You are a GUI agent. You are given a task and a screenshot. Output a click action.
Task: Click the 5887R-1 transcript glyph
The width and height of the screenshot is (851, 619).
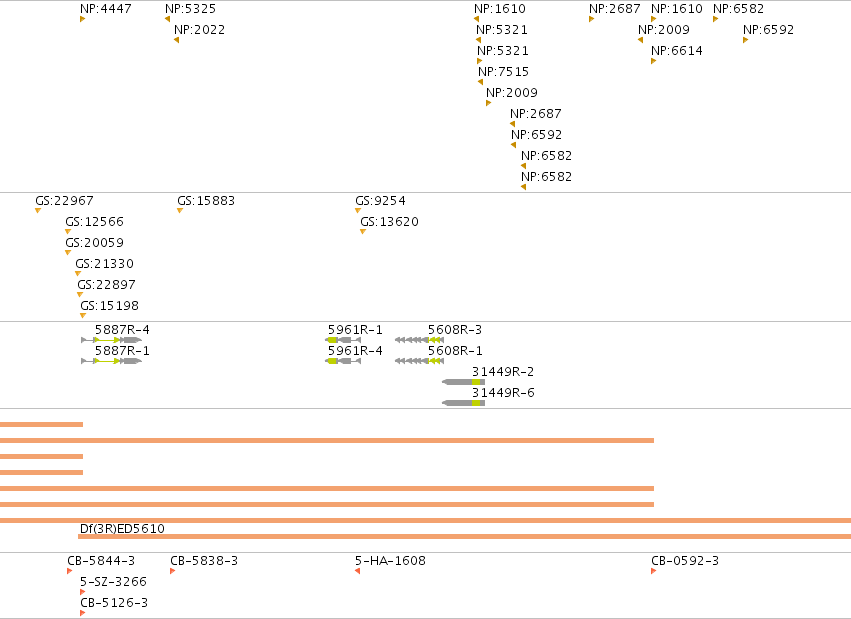coord(111,361)
